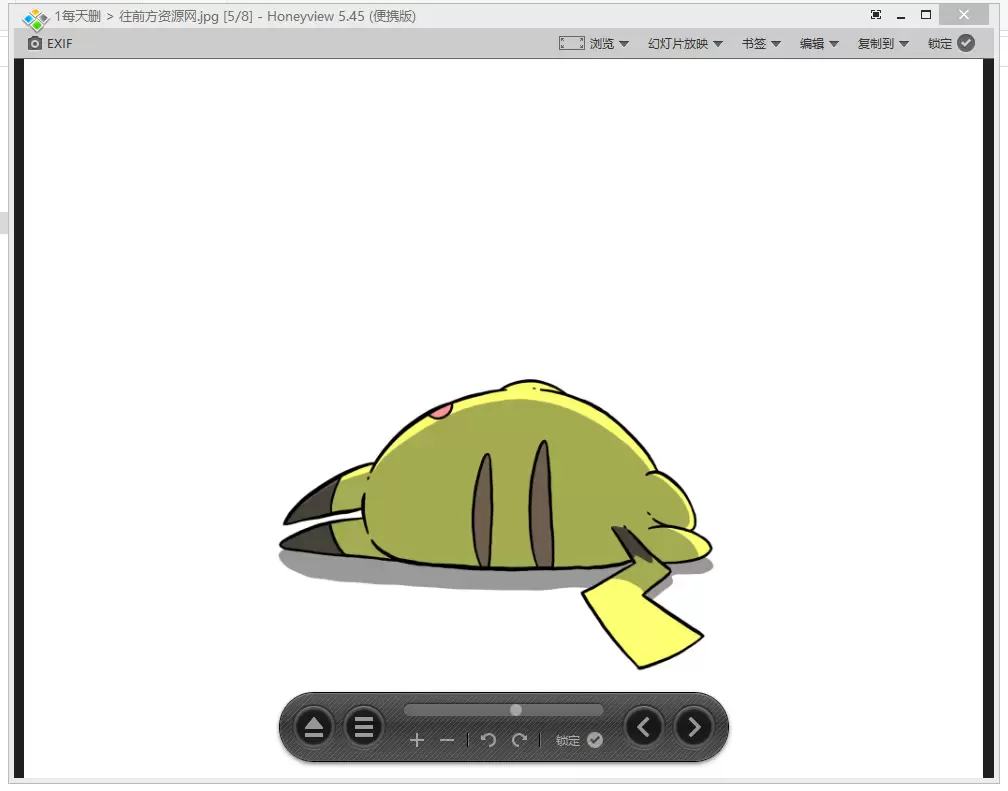Zoom out with the minus icon

click(447, 741)
